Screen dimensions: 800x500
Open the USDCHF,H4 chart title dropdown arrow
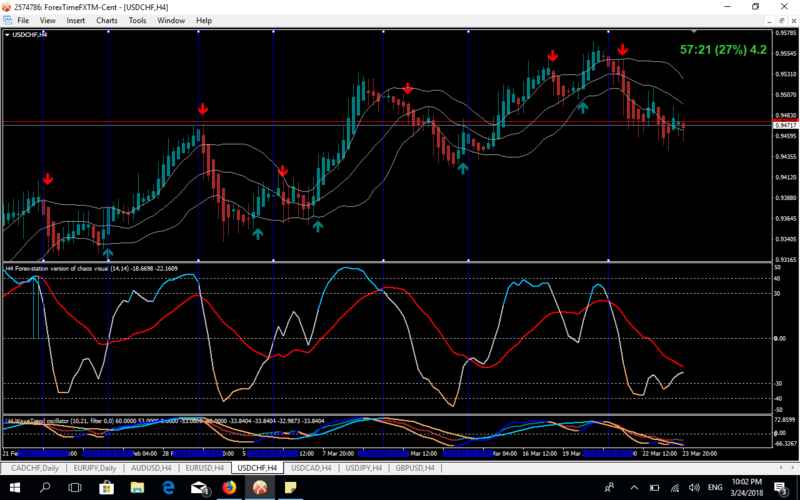click(x=8, y=35)
